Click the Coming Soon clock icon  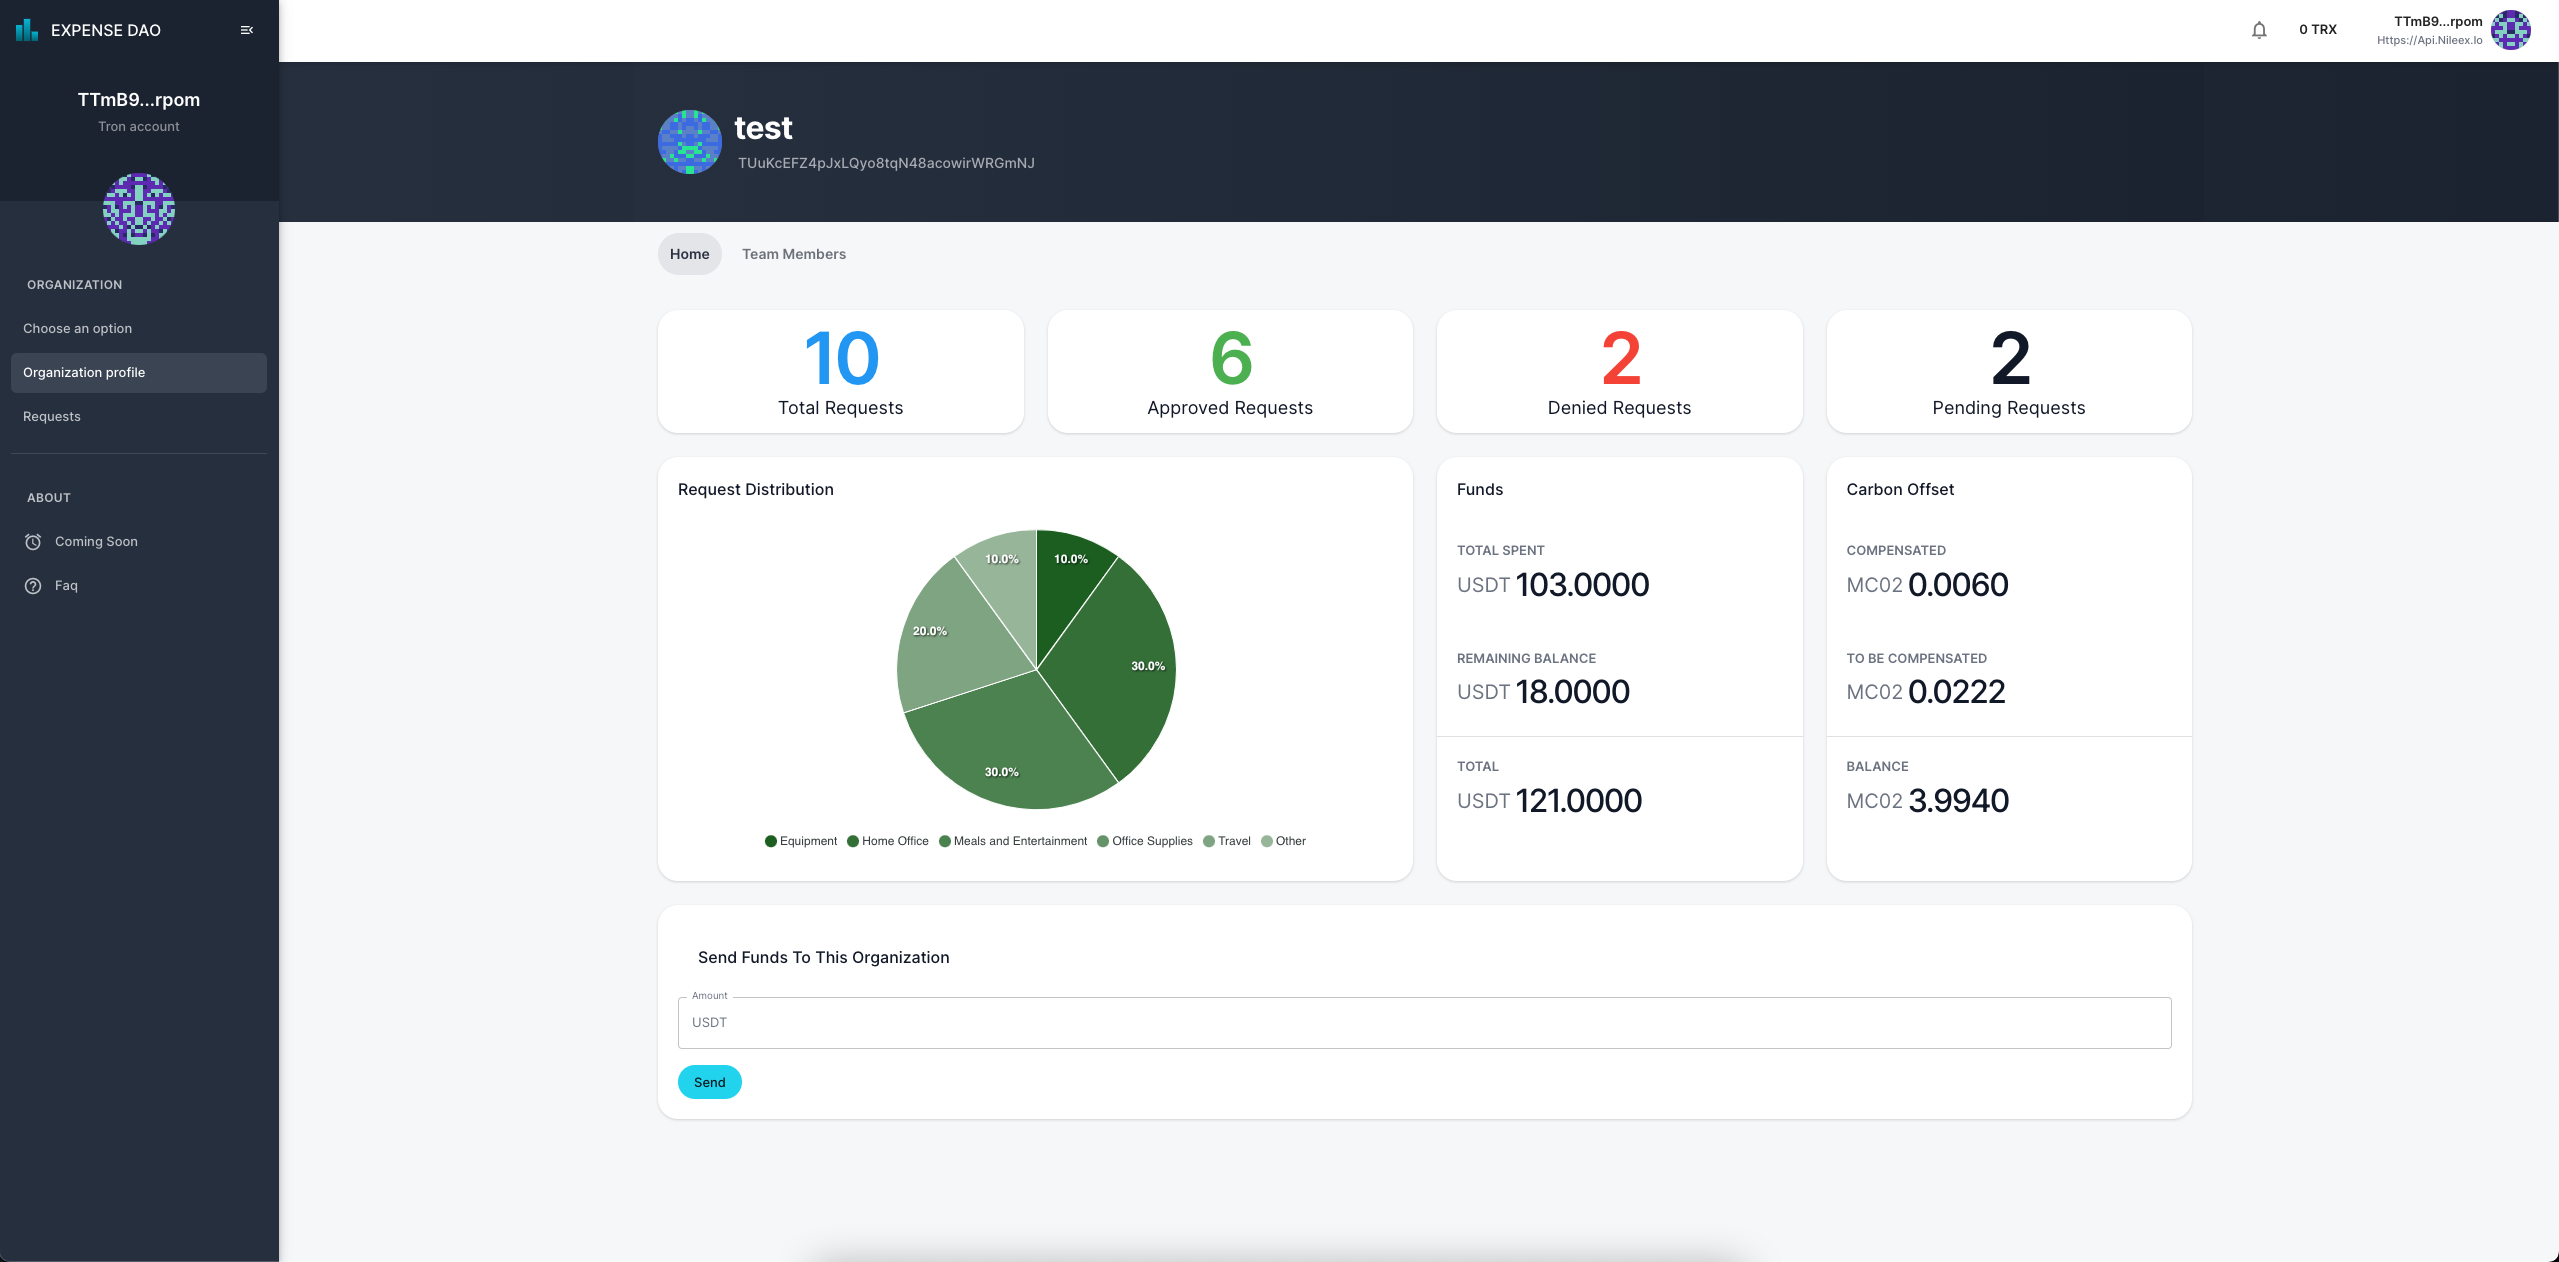point(33,542)
